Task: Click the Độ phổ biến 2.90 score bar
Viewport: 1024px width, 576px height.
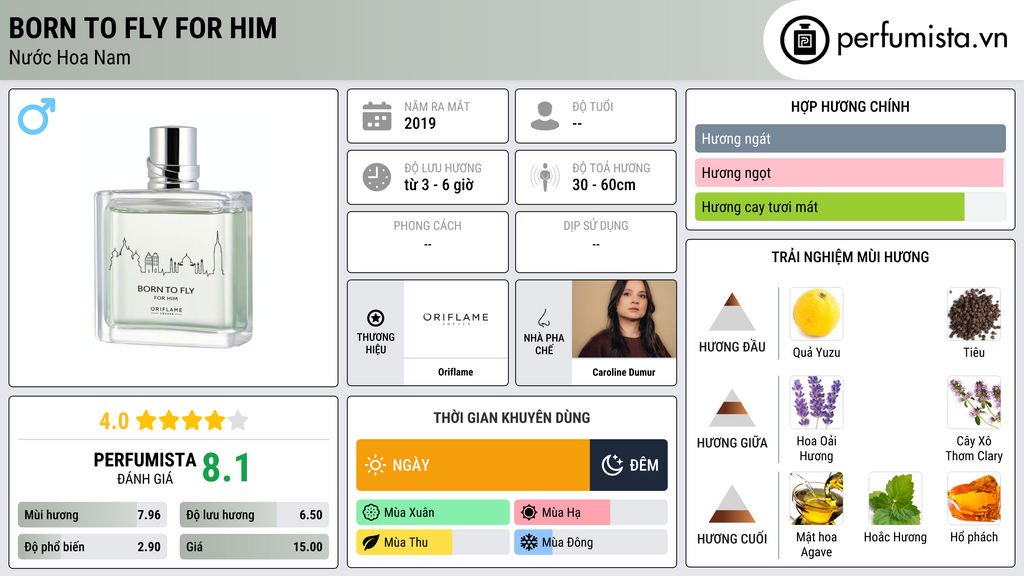Action: pos(93,547)
